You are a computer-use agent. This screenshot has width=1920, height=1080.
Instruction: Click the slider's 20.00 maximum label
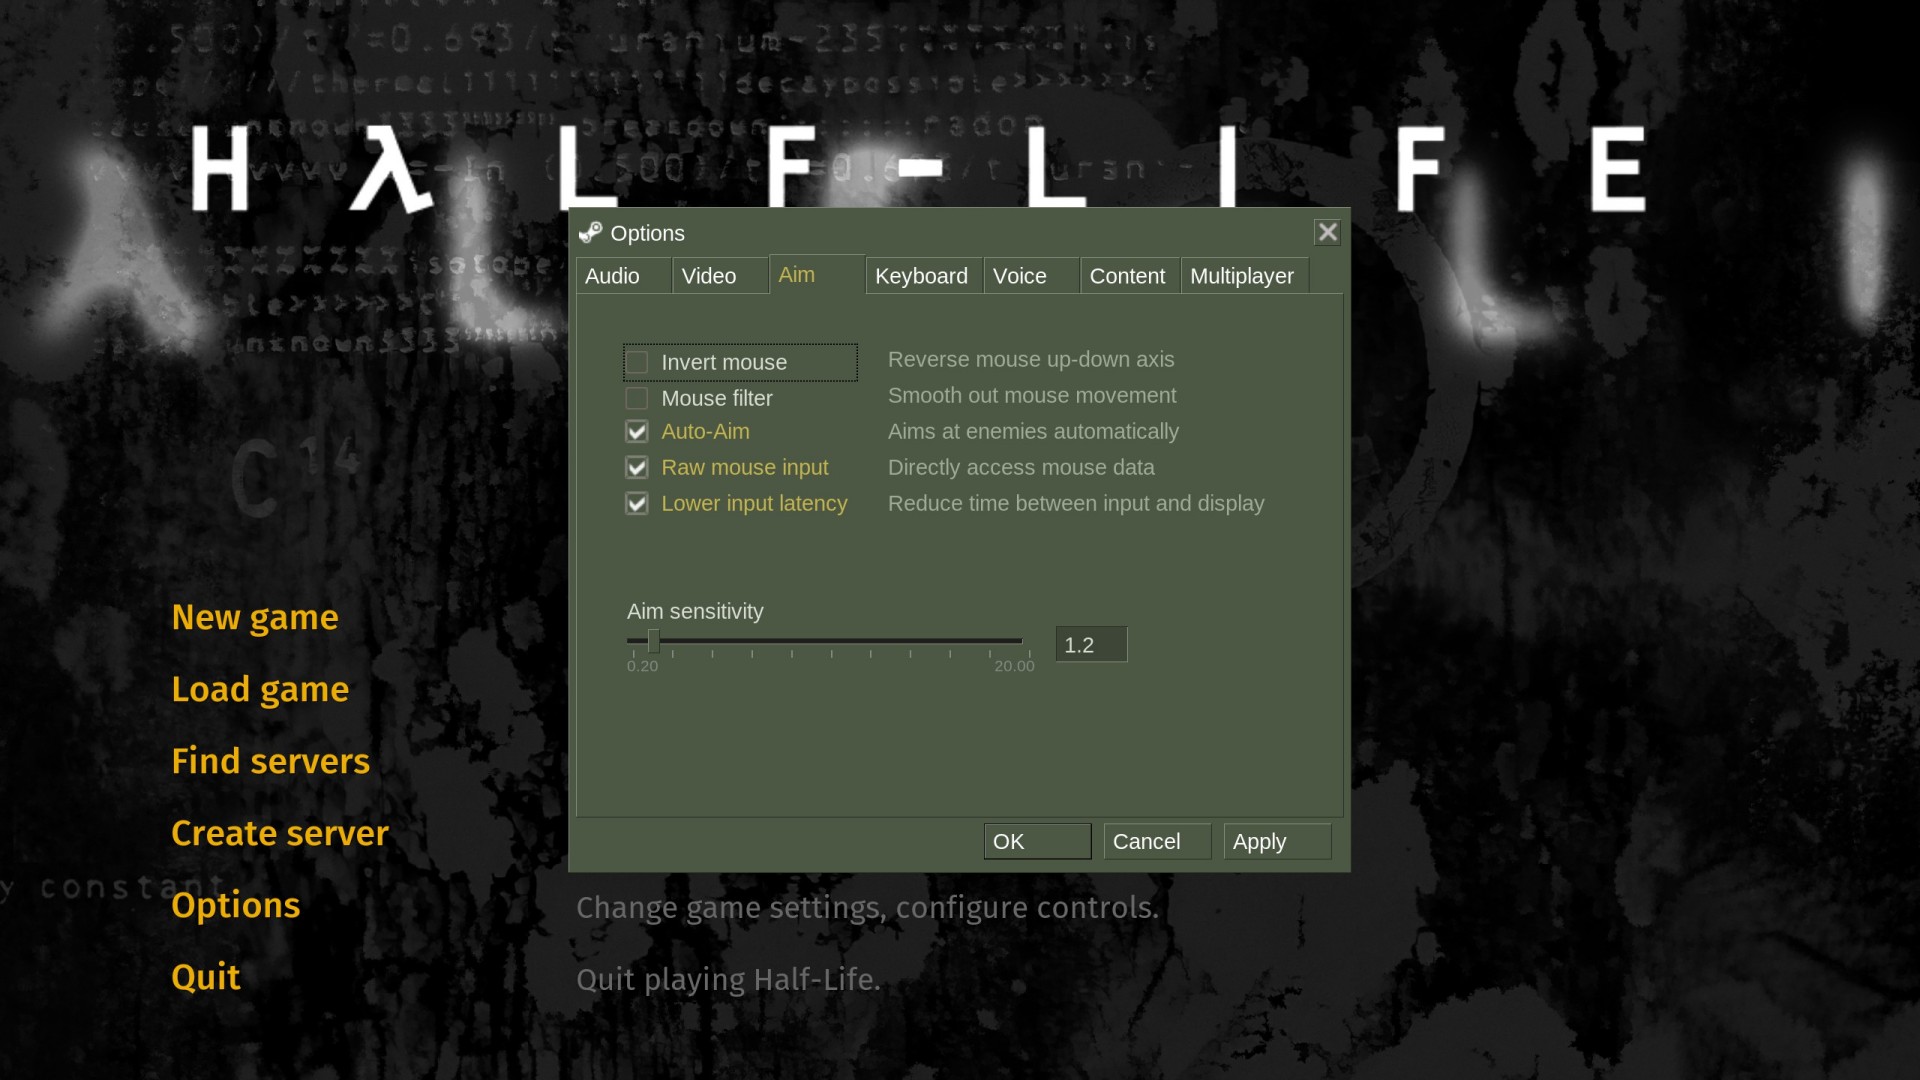pyautogui.click(x=1014, y=666)
